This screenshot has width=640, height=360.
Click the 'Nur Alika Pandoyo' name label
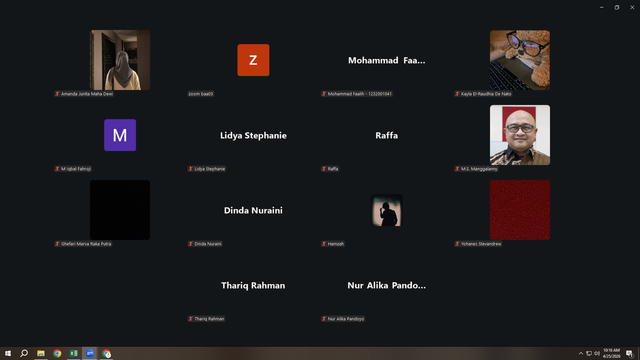[x=346, y=319]
